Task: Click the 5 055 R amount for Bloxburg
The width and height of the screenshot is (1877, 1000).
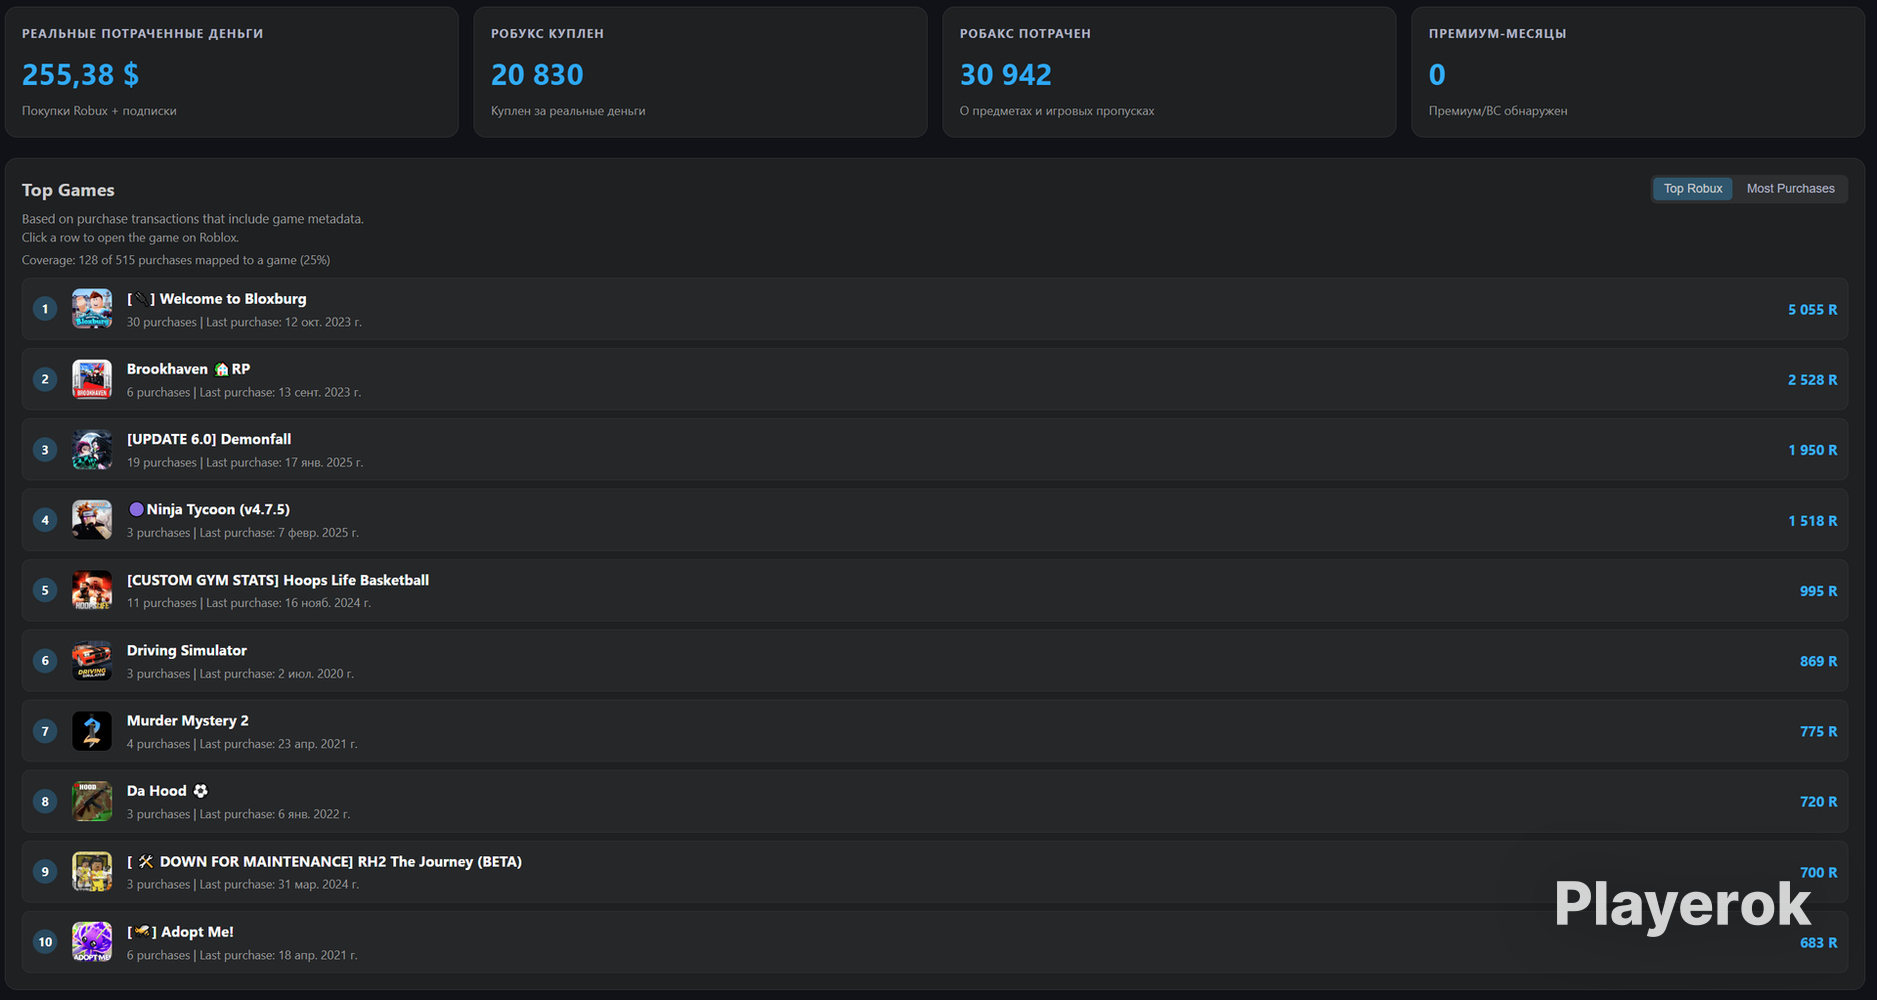Action: [x=1812, y=310]
